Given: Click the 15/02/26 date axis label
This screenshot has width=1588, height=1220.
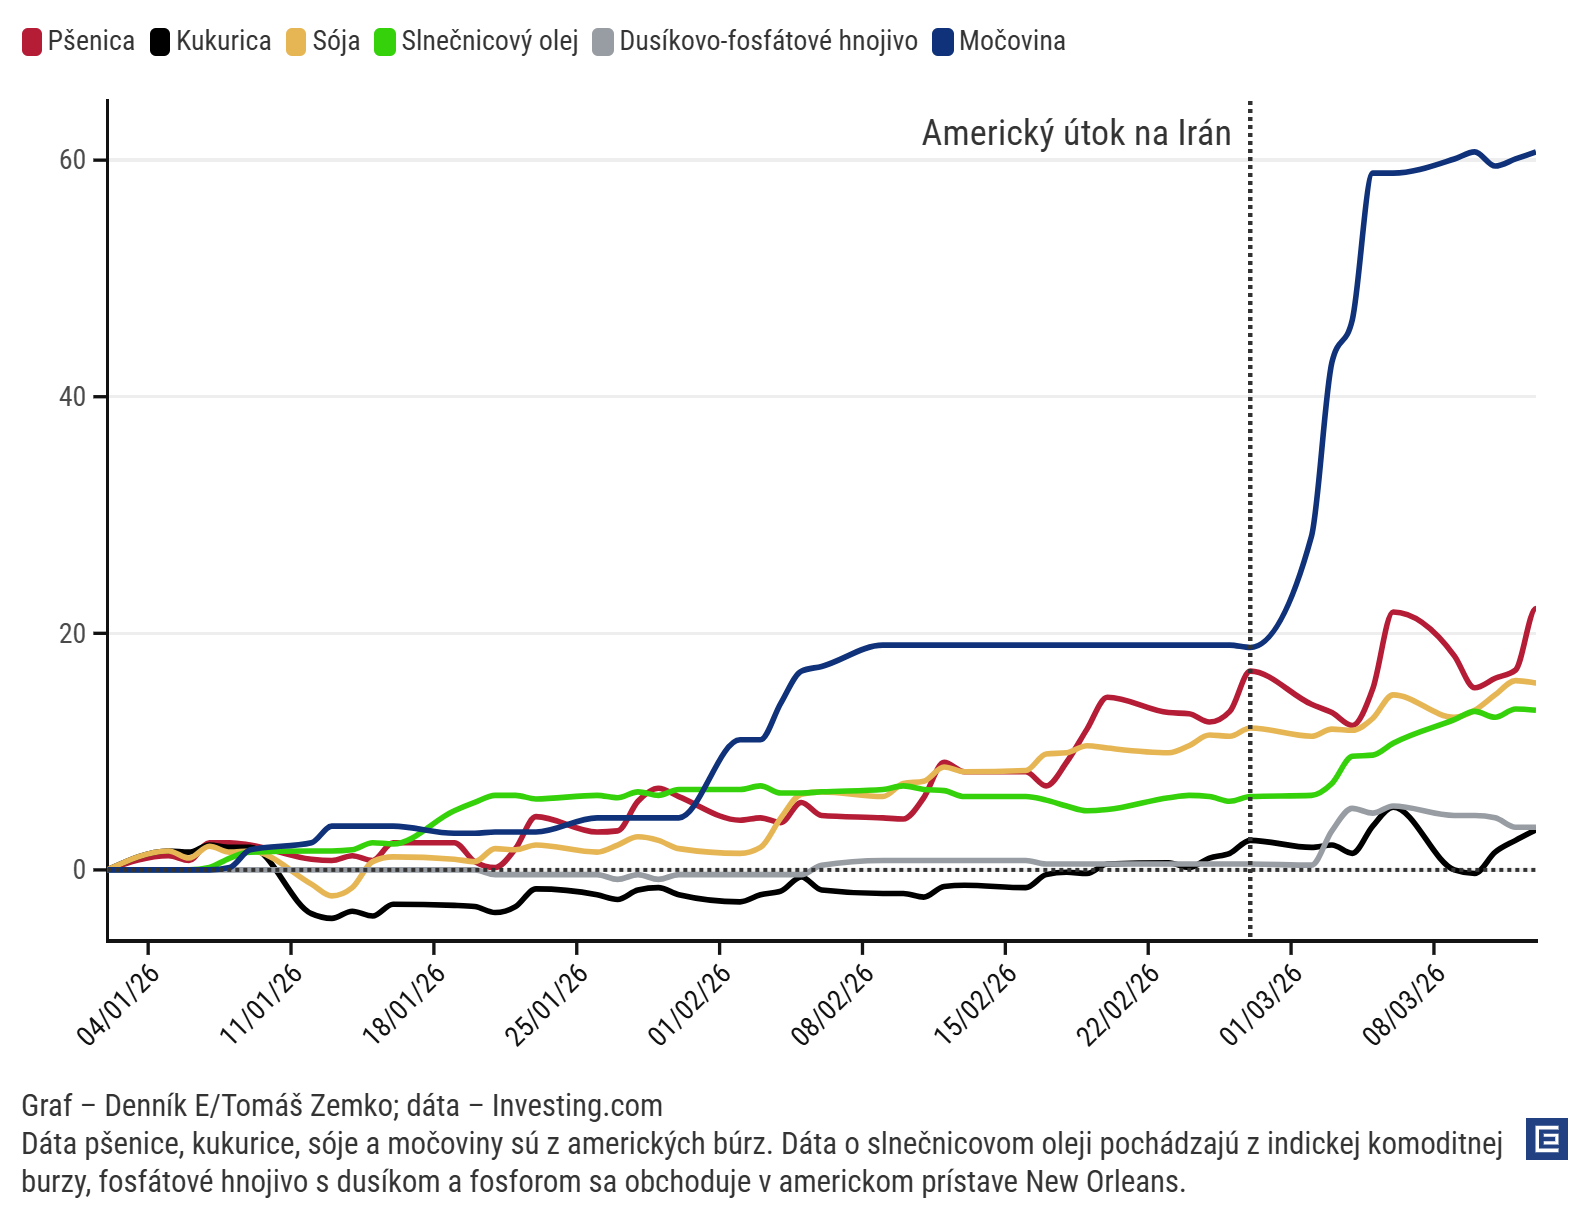Looking at the screenshot, I should [976, 1005].
